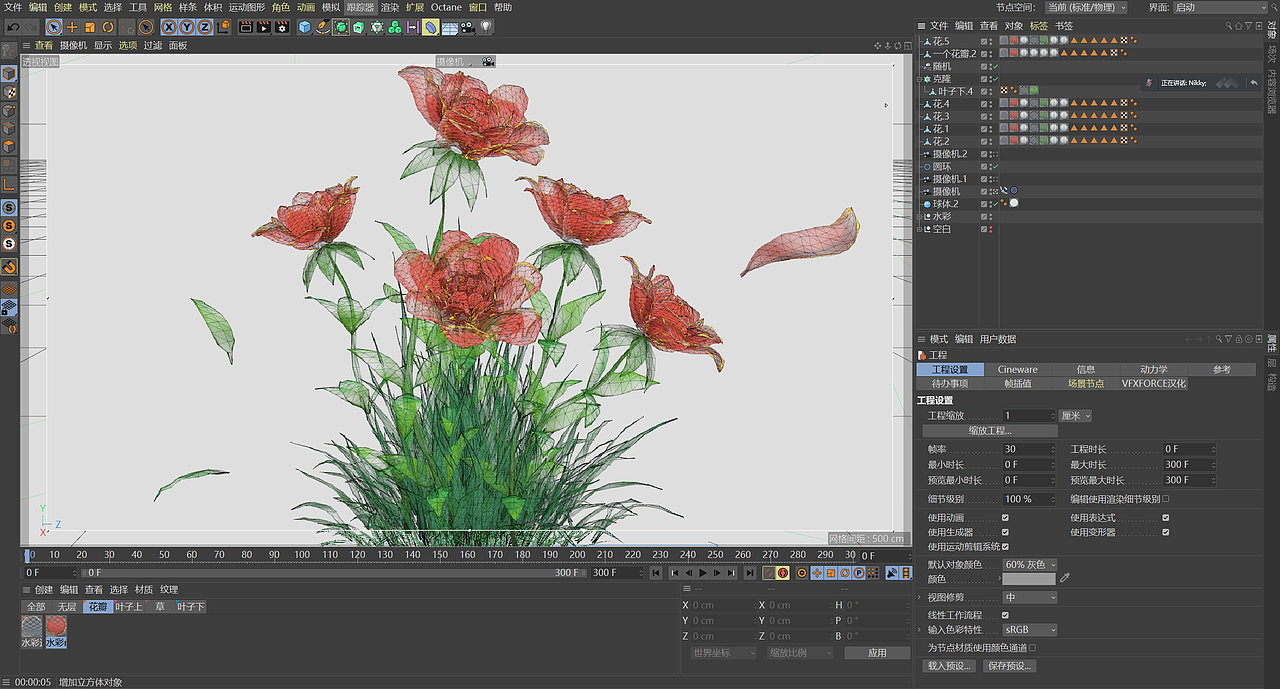The width and height of the screenshot is (1280, 689).
Task: Select the 花瓣 material layer tab
Action: [97, 607]
